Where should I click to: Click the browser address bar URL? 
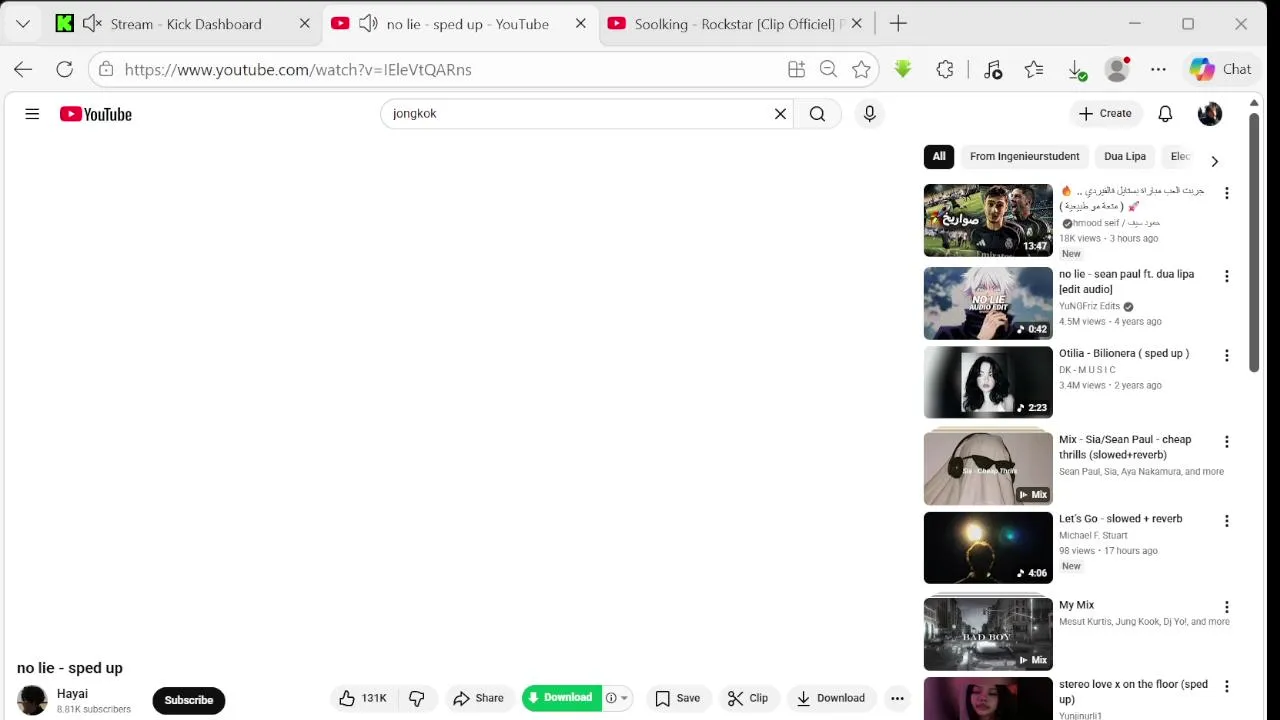pyautogui.click(x=298, y=69)
